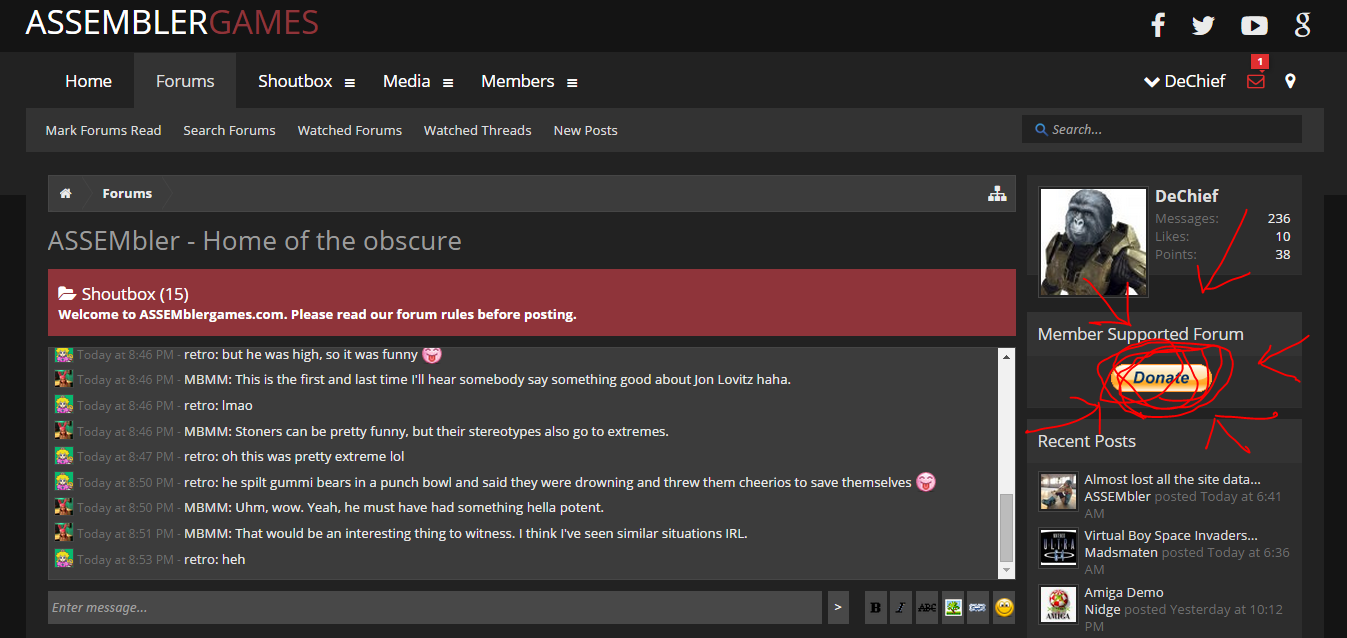Viewport: 1347px width, 638px height.
Task: Open the sitemap icon in the breadcrumb bar
Action: (997, 194)
